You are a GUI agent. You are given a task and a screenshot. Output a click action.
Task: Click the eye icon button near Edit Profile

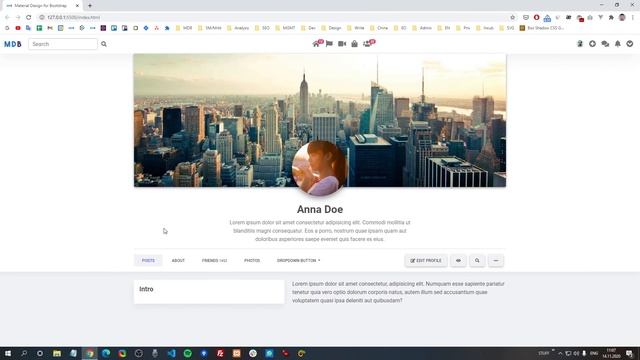(x=458, y=260)
